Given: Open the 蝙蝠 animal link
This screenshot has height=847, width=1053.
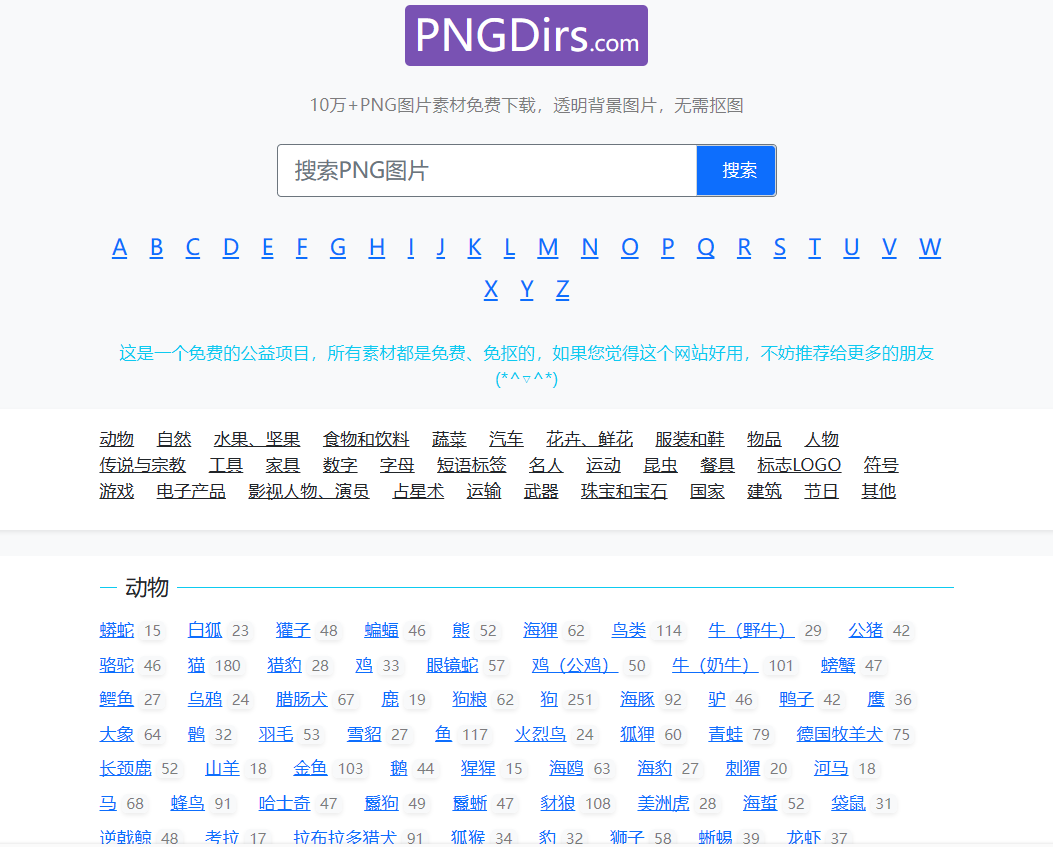Looking at the screenshot, I should [381, 630].
